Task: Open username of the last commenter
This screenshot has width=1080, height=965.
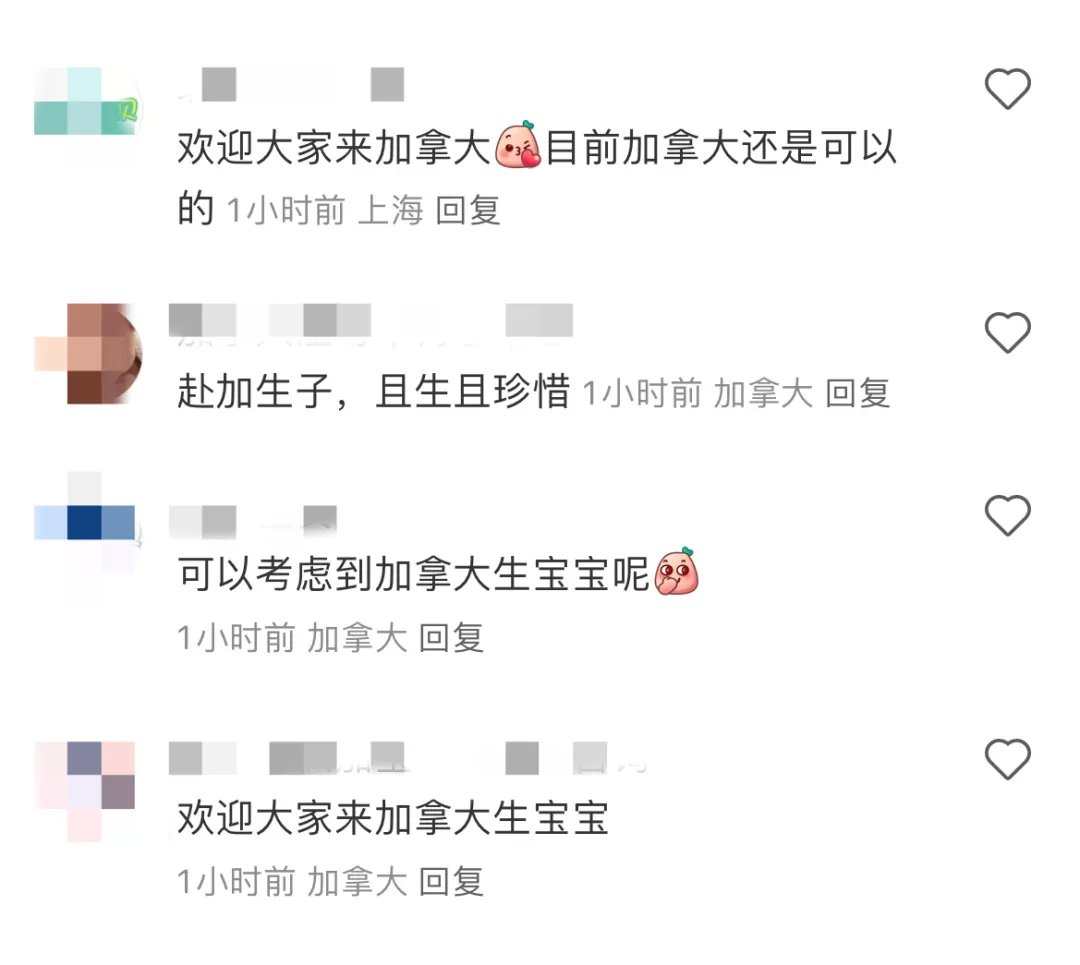Action: (408, 759)
